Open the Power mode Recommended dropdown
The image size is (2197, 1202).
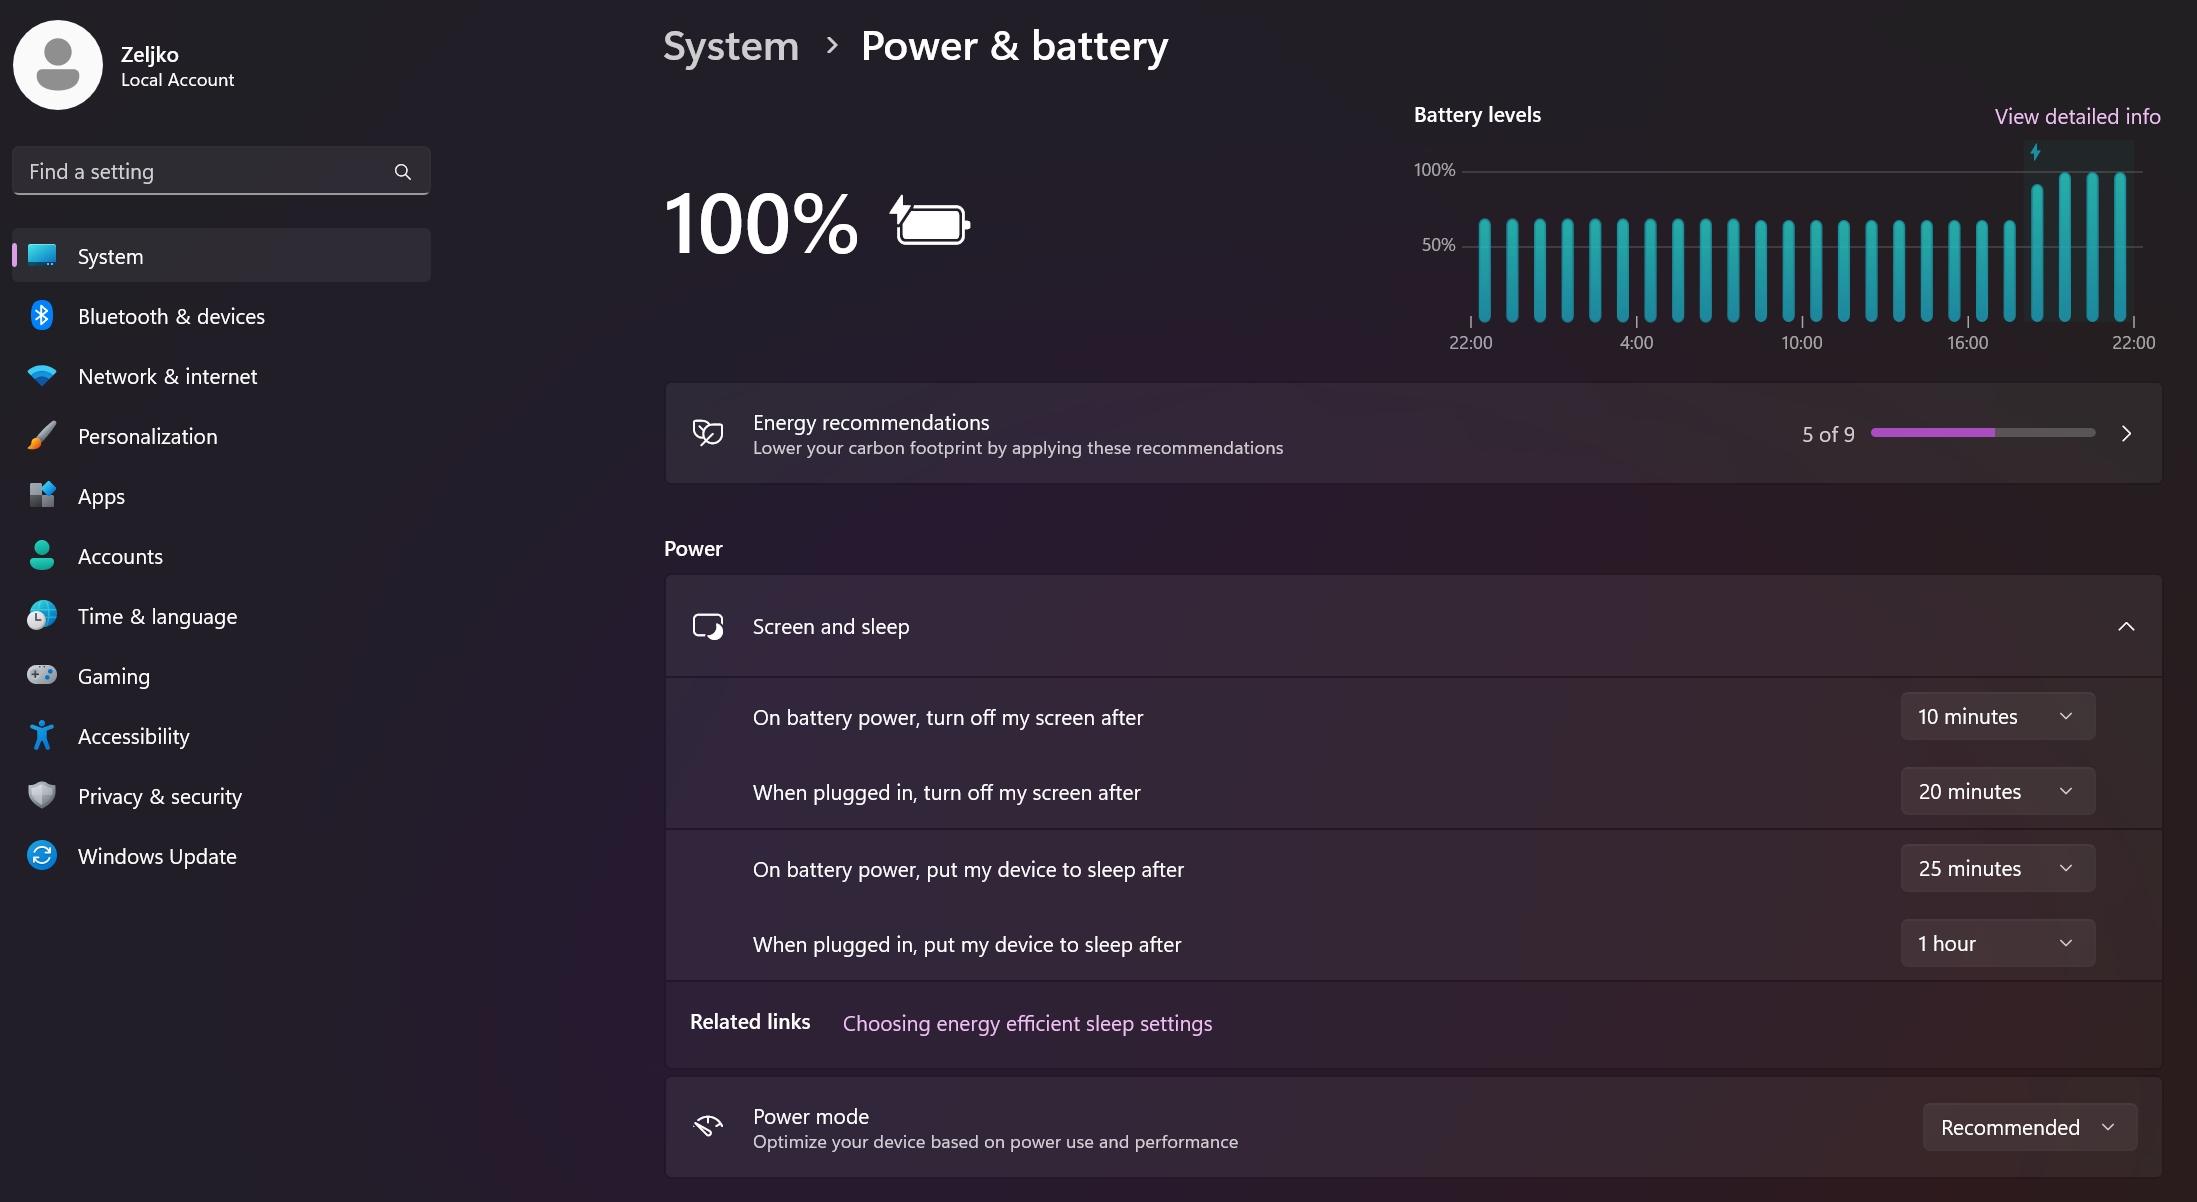2030,1128
